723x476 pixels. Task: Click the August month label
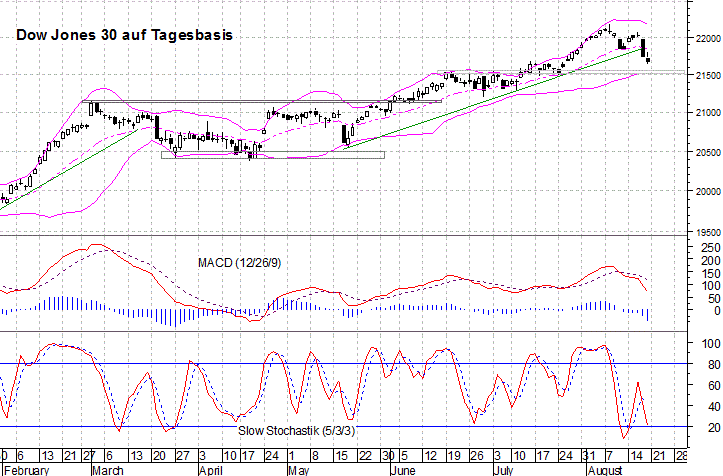605,470
